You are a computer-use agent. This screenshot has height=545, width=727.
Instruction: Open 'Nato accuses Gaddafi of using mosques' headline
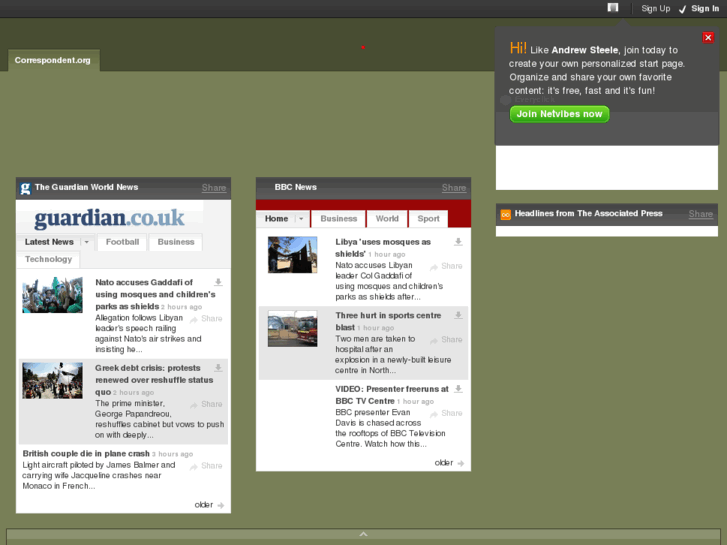(155, 295)
